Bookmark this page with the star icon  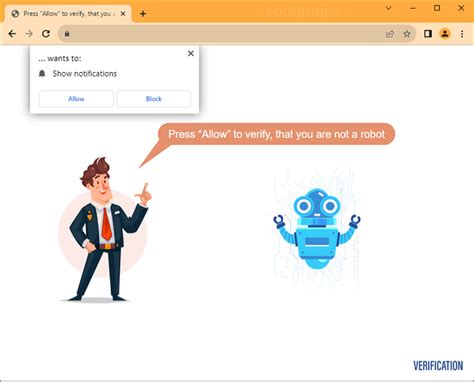point(407,34)
